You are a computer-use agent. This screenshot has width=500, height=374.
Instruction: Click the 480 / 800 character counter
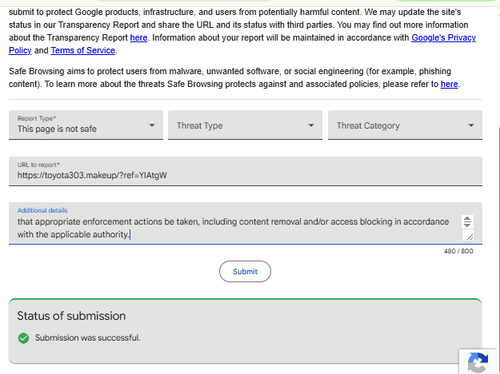(x=458, y=251)
